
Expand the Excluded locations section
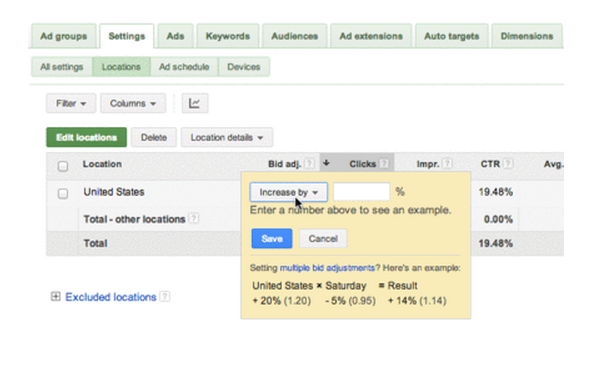click(x=56, y=296)
